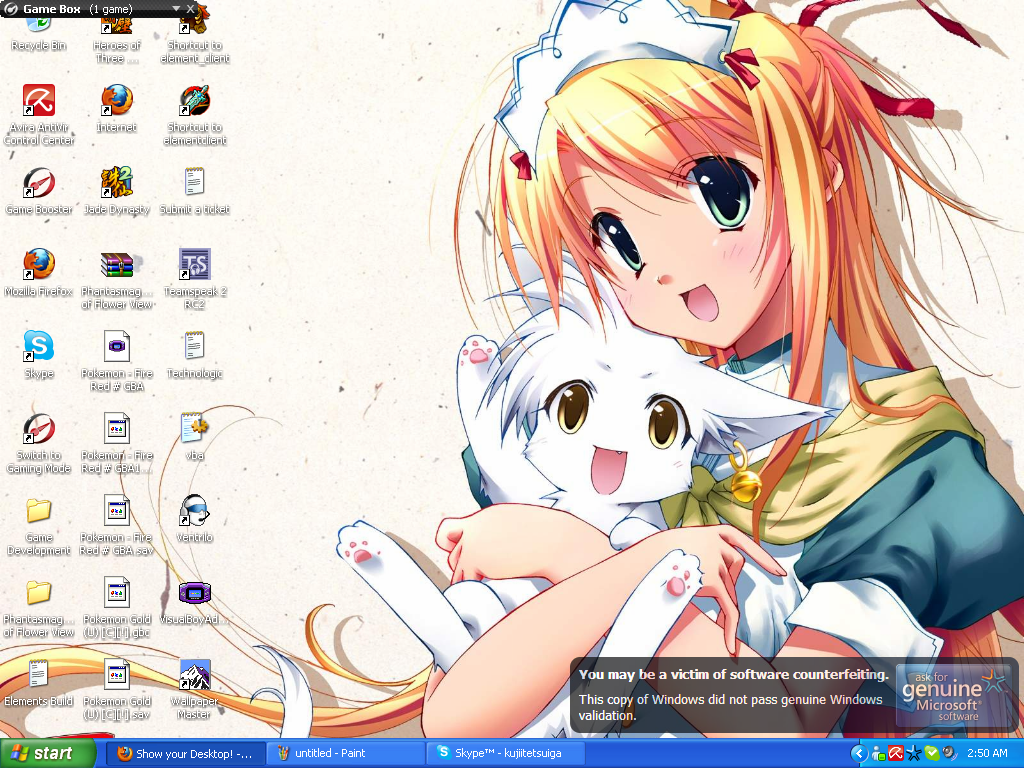Open the Elements Build text document
This screenshot has height=768, width=1024.
pos(39,683)
